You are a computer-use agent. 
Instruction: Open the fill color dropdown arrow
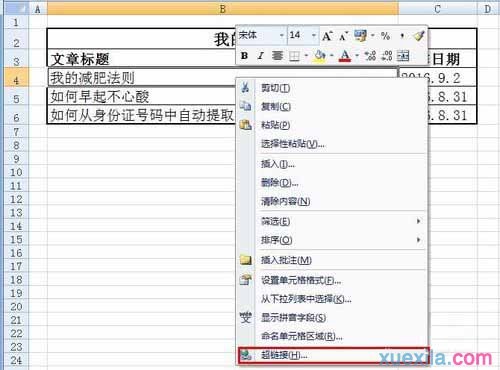[x=332, y=56]
